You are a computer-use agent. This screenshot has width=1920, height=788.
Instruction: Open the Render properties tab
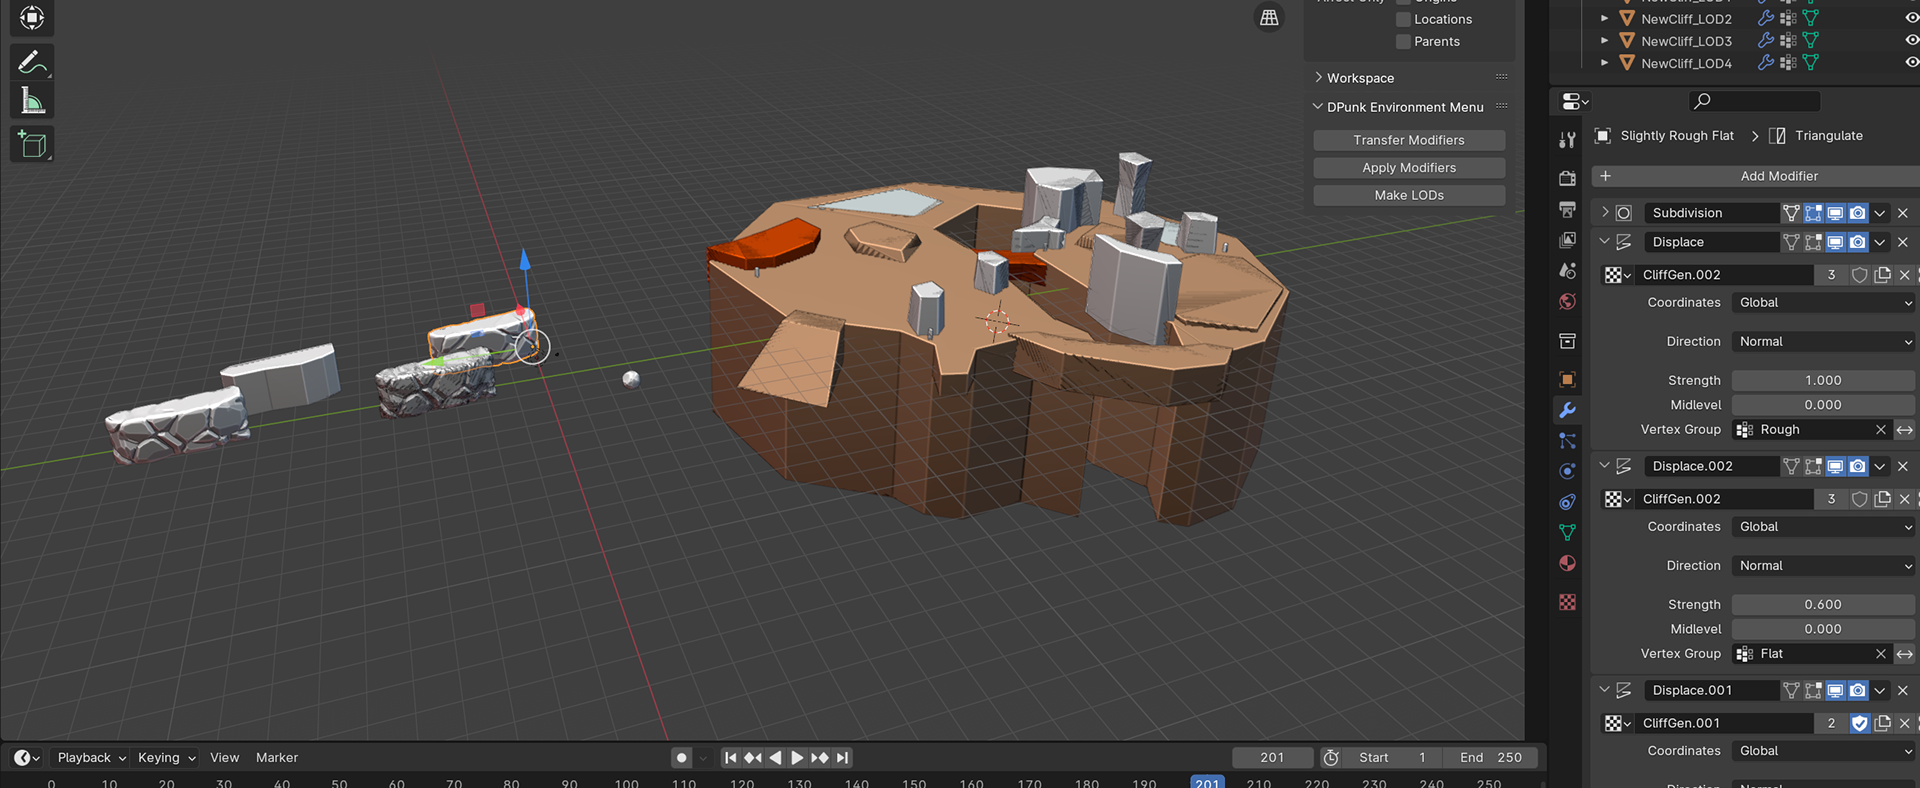pos(1567,178)
